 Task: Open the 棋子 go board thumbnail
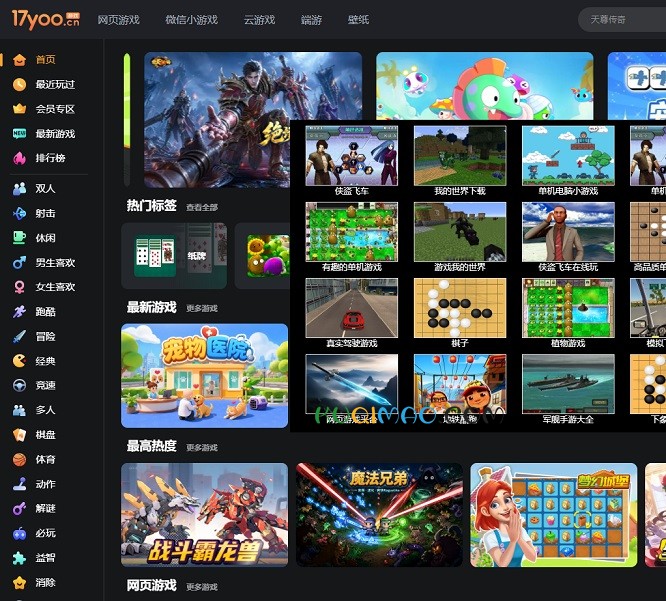coord(460,308)
